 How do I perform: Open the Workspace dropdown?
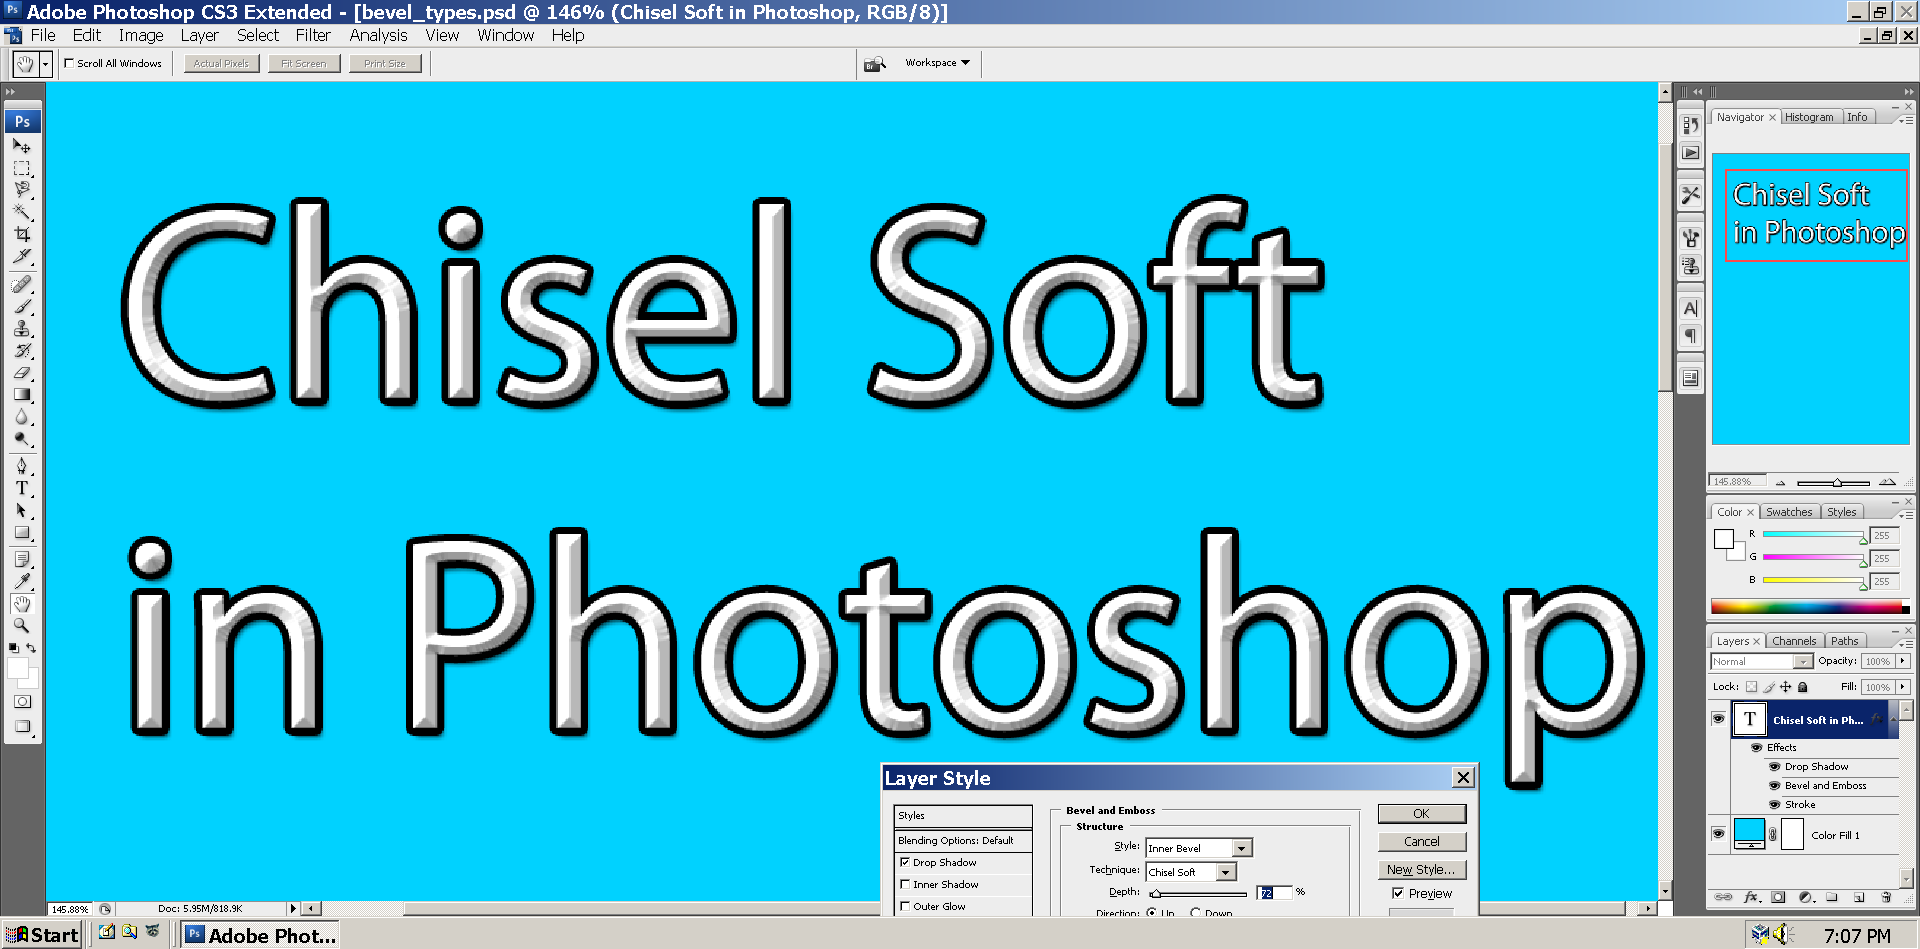pos(937,63)
